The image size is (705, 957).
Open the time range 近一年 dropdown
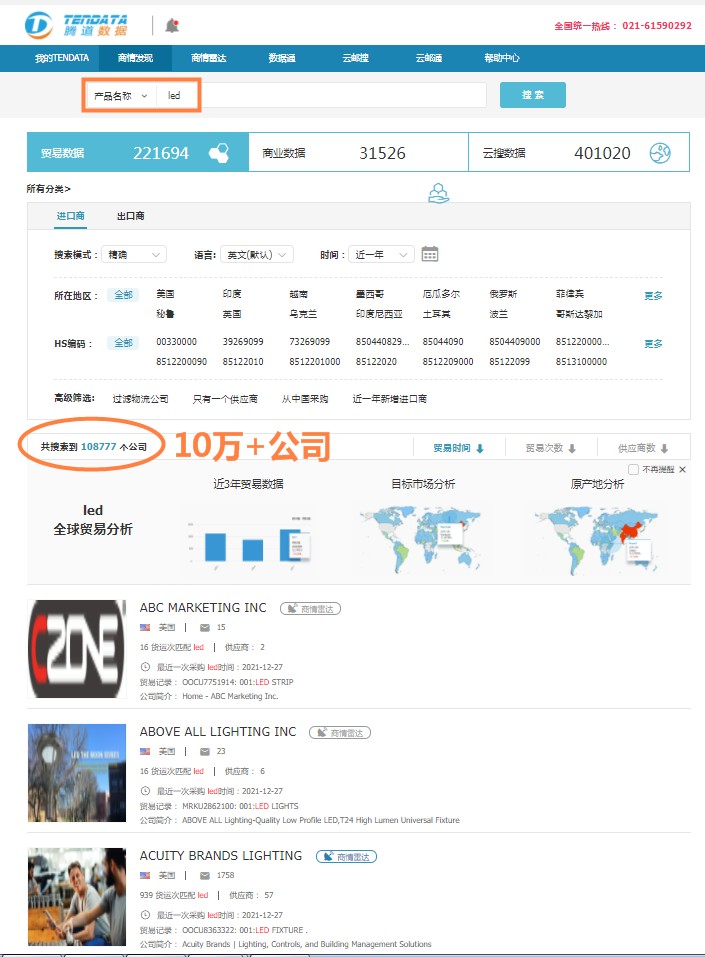381,255
